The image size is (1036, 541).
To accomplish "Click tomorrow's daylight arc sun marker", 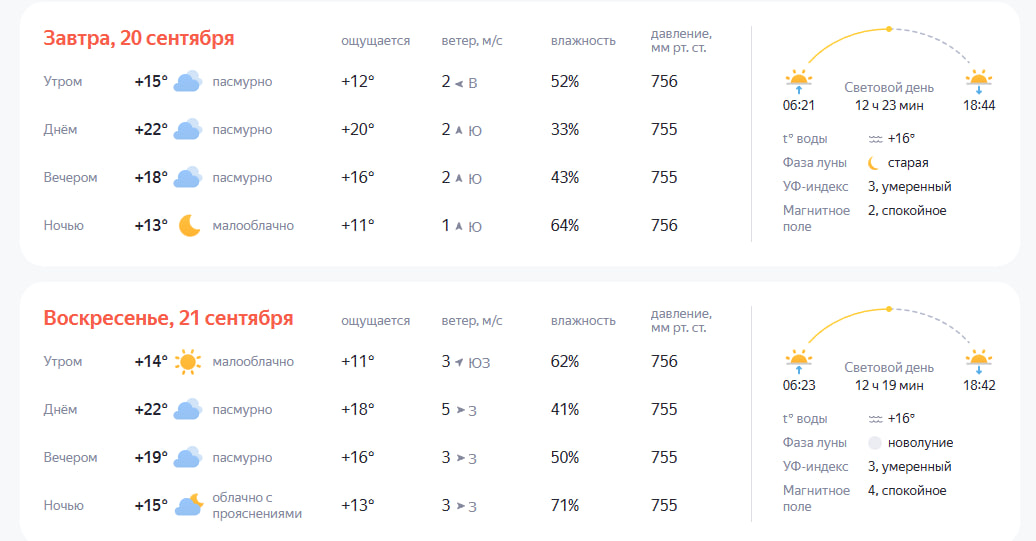I will coord(889,29).
